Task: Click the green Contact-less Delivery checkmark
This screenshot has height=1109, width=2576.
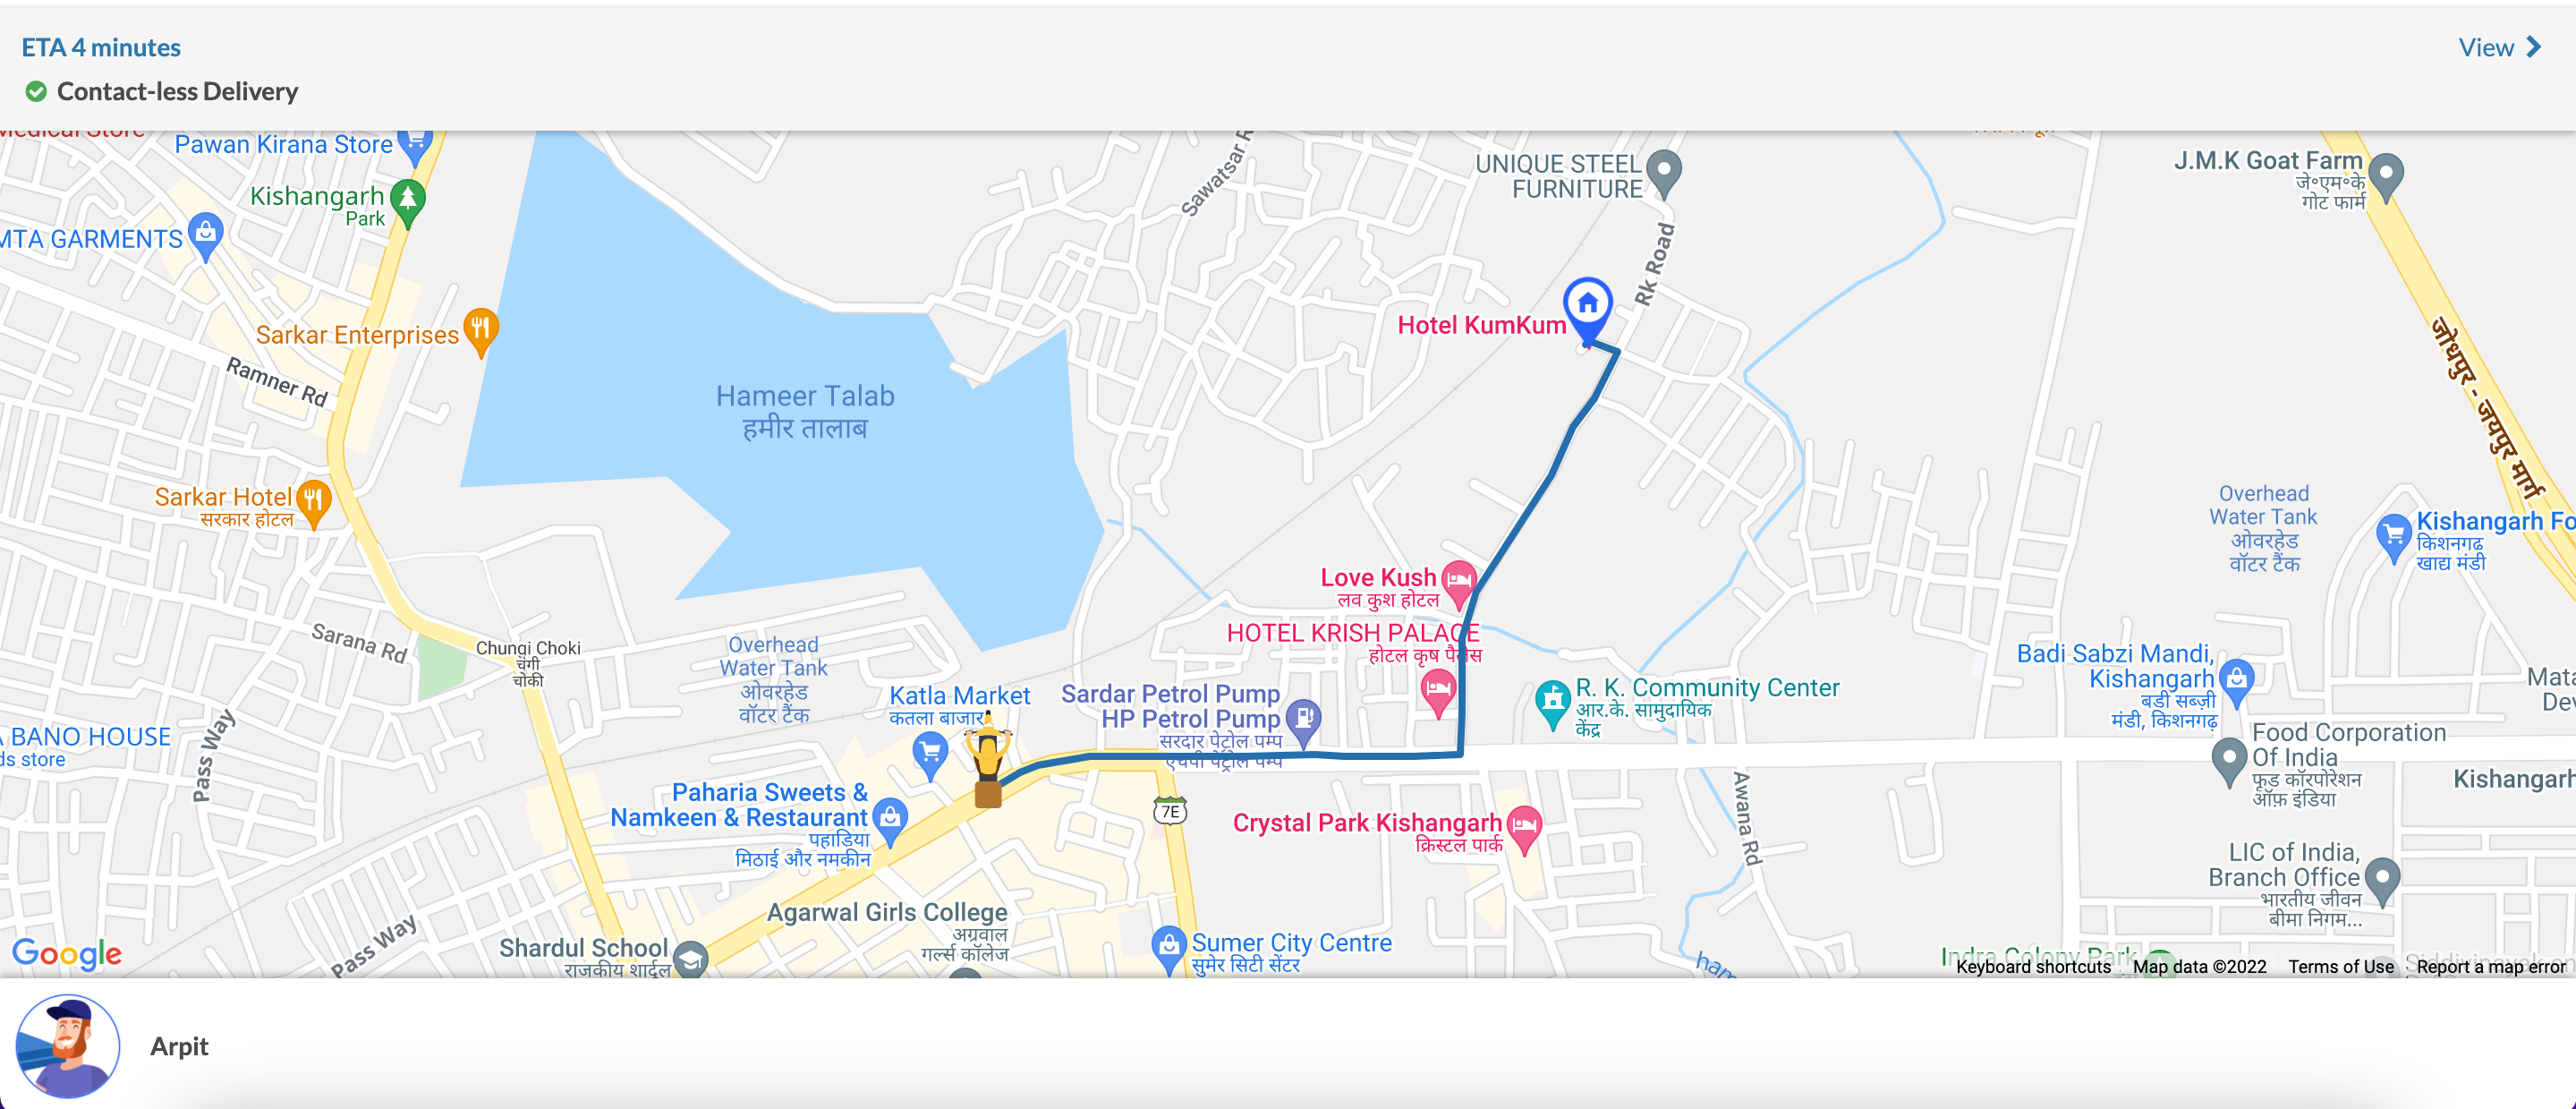Action: 36,92
